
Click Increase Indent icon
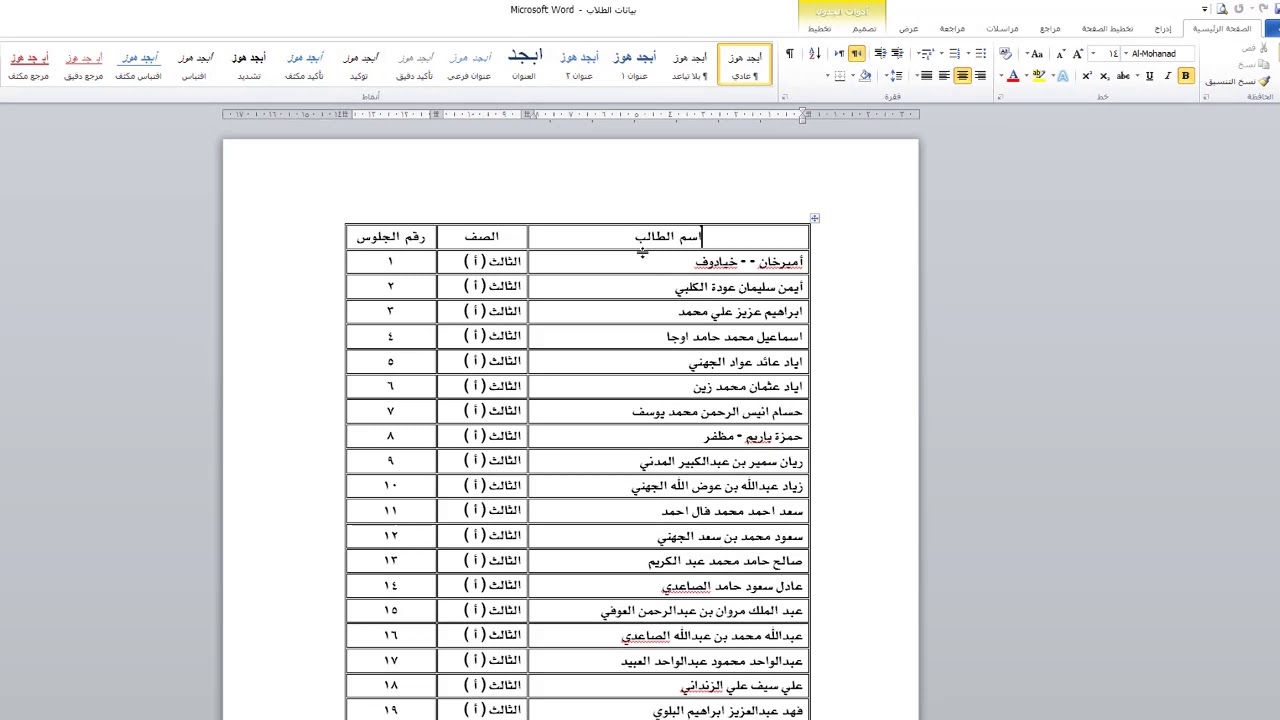[880, 53]
